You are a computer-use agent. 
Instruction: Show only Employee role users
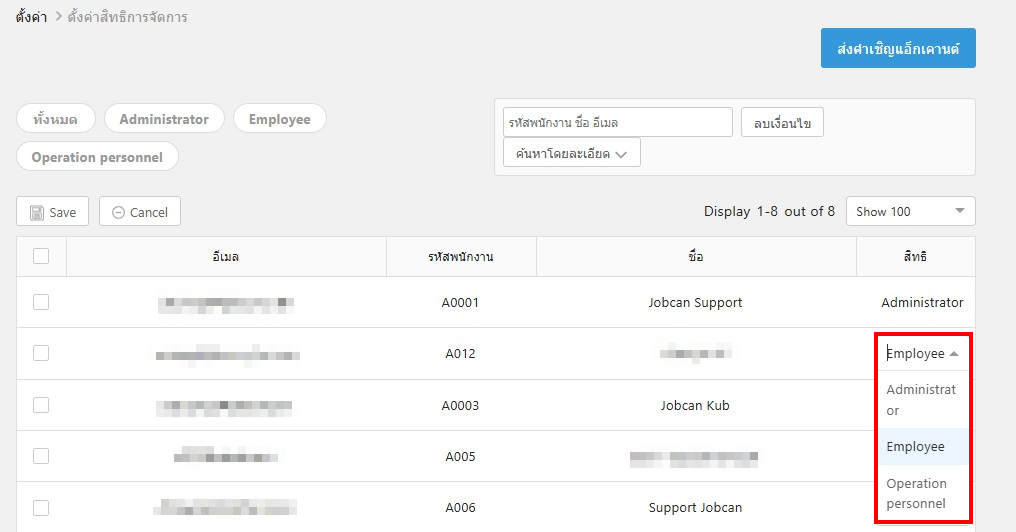(279, 119)
